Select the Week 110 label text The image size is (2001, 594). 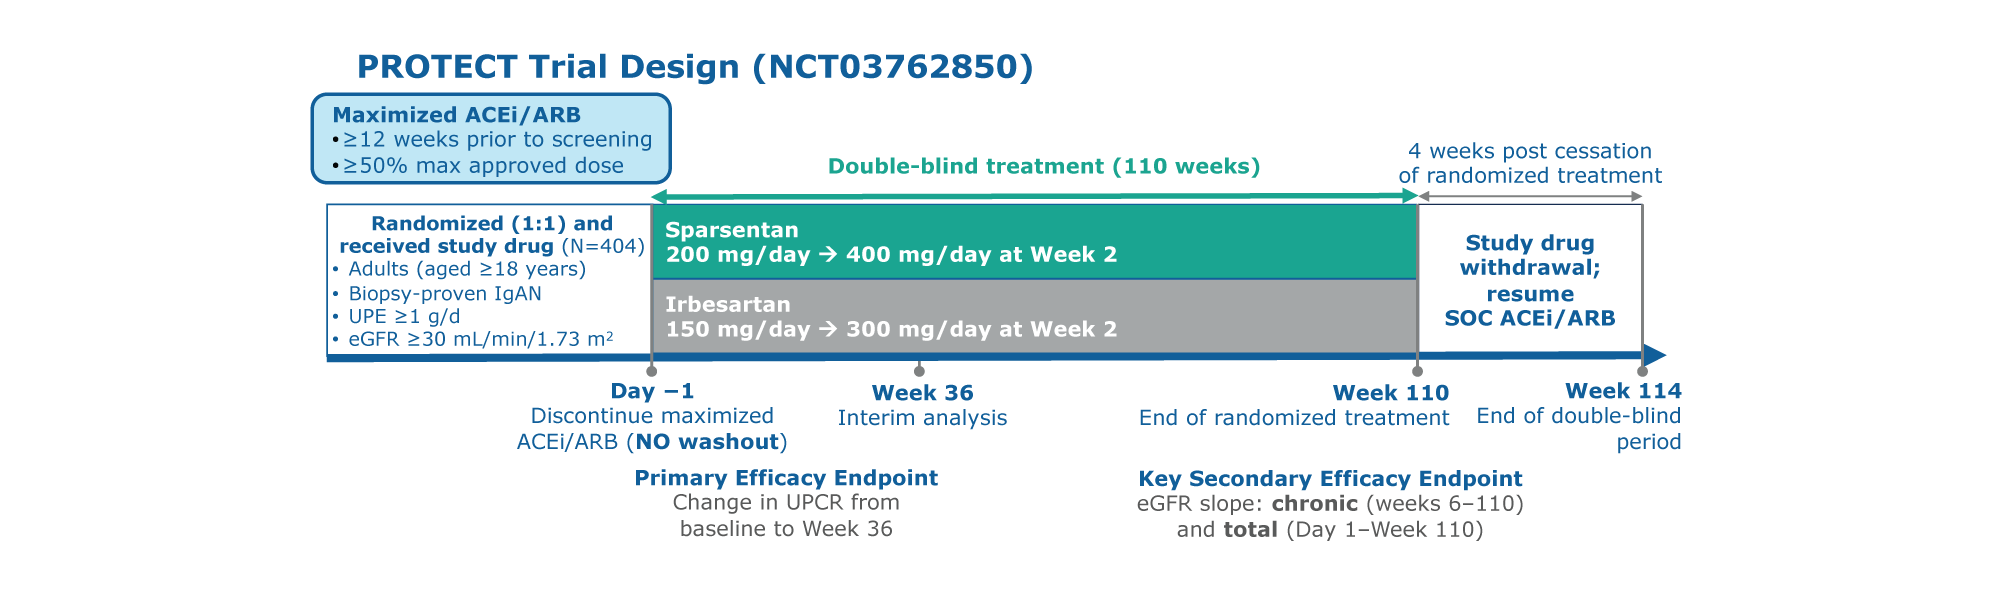click(x=1390, y=393)
